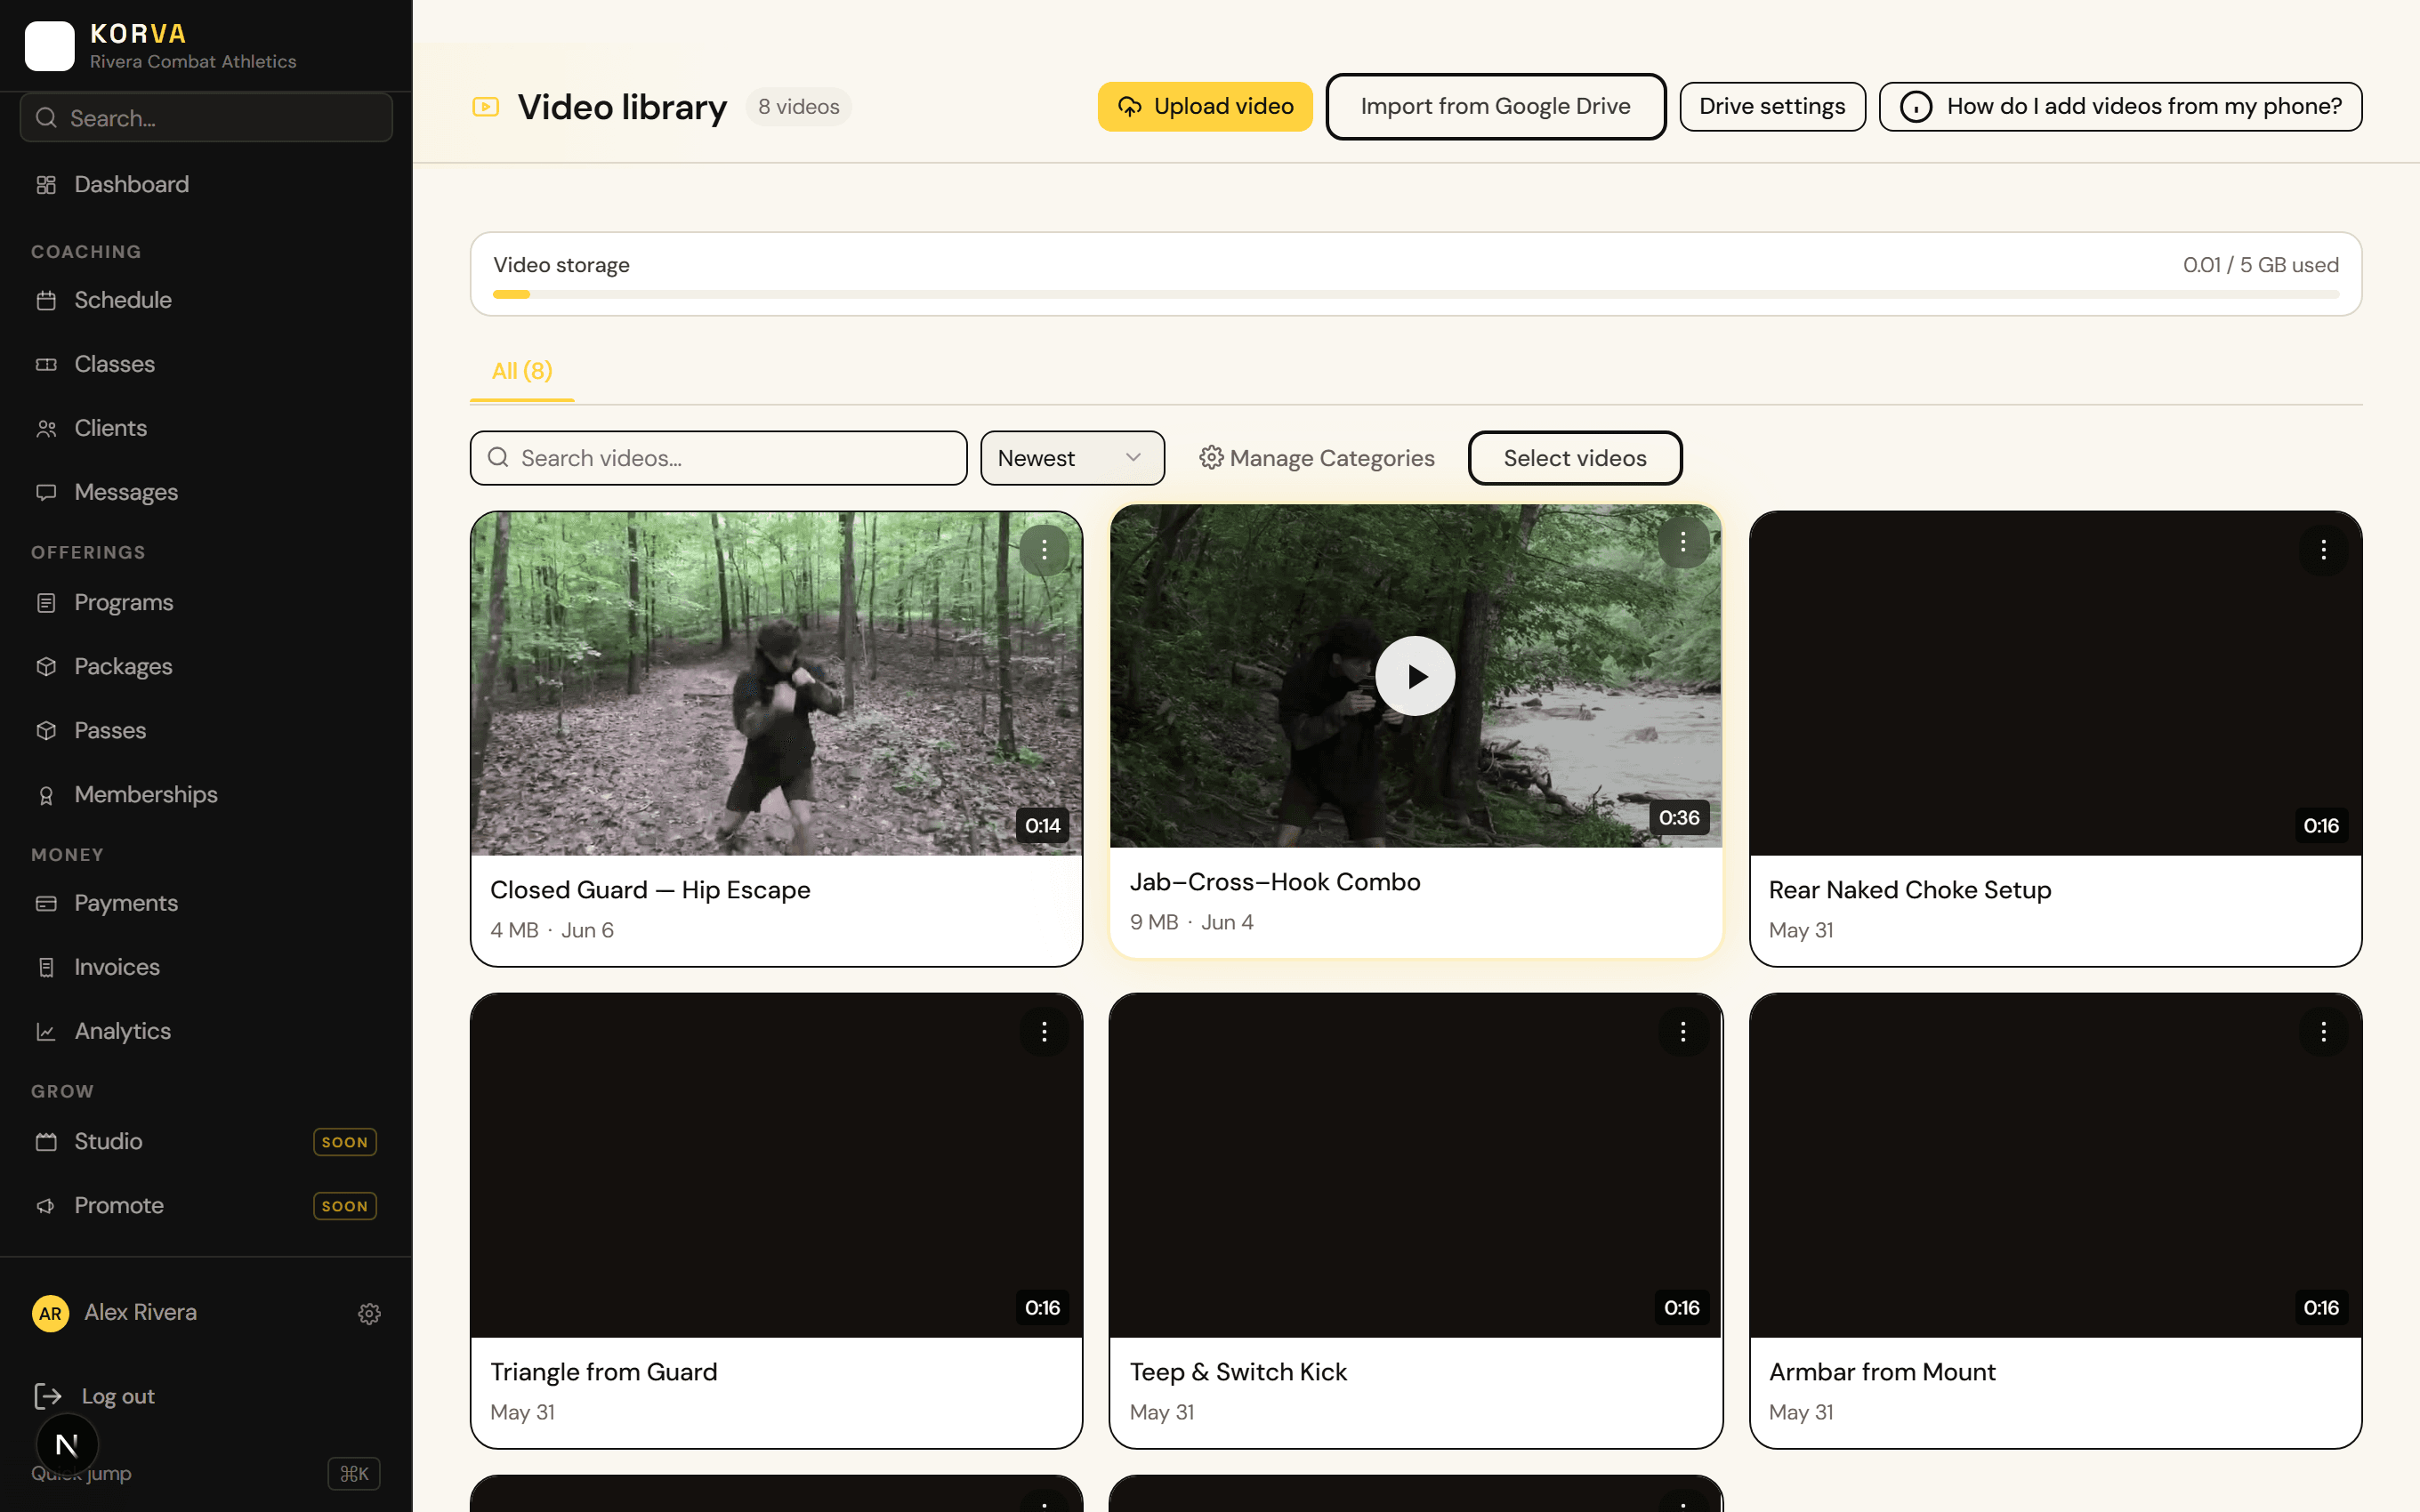The width and height of the screenshot is (2420, 1512).
Task: Click the Quick jump ⌘K shortcut
Action: tap(354, 1473)
